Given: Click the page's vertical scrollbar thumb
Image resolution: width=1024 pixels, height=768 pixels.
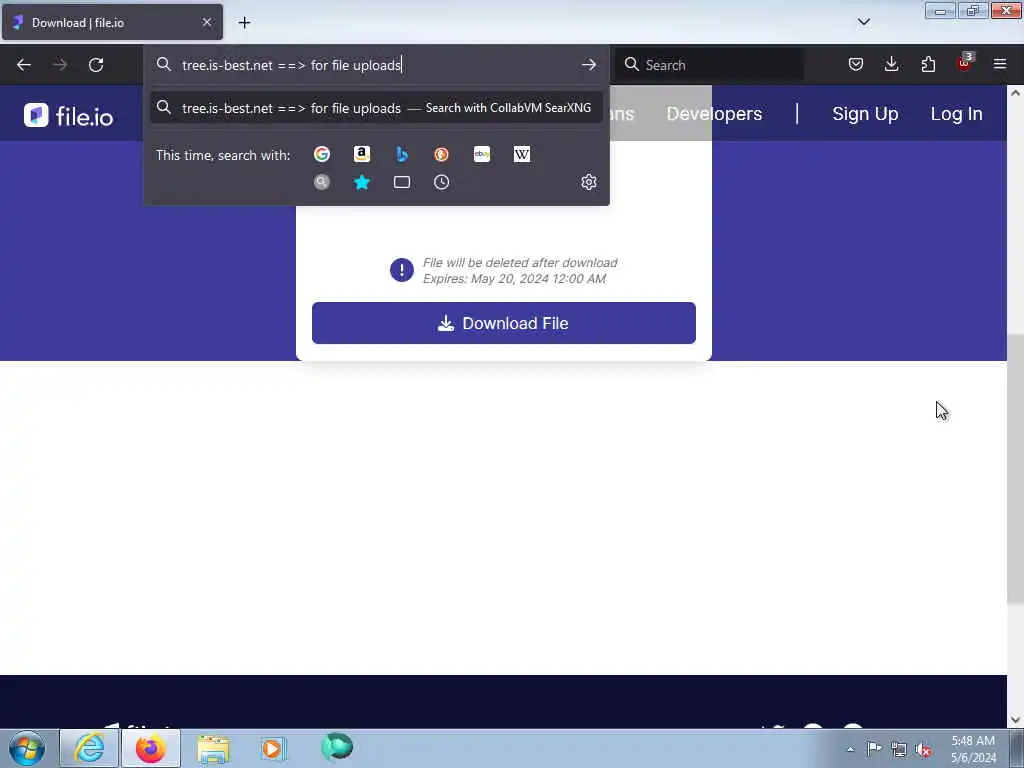Looking at the screenshot, I should 1015,468.
